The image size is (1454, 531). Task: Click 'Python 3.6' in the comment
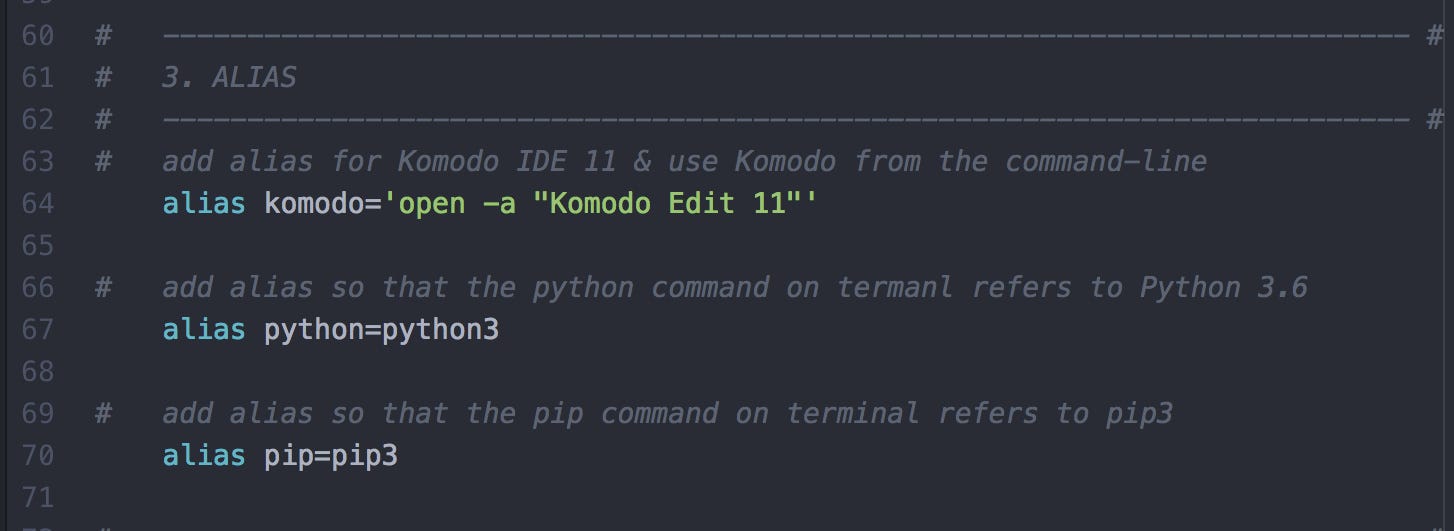[x=1224, y=287]
